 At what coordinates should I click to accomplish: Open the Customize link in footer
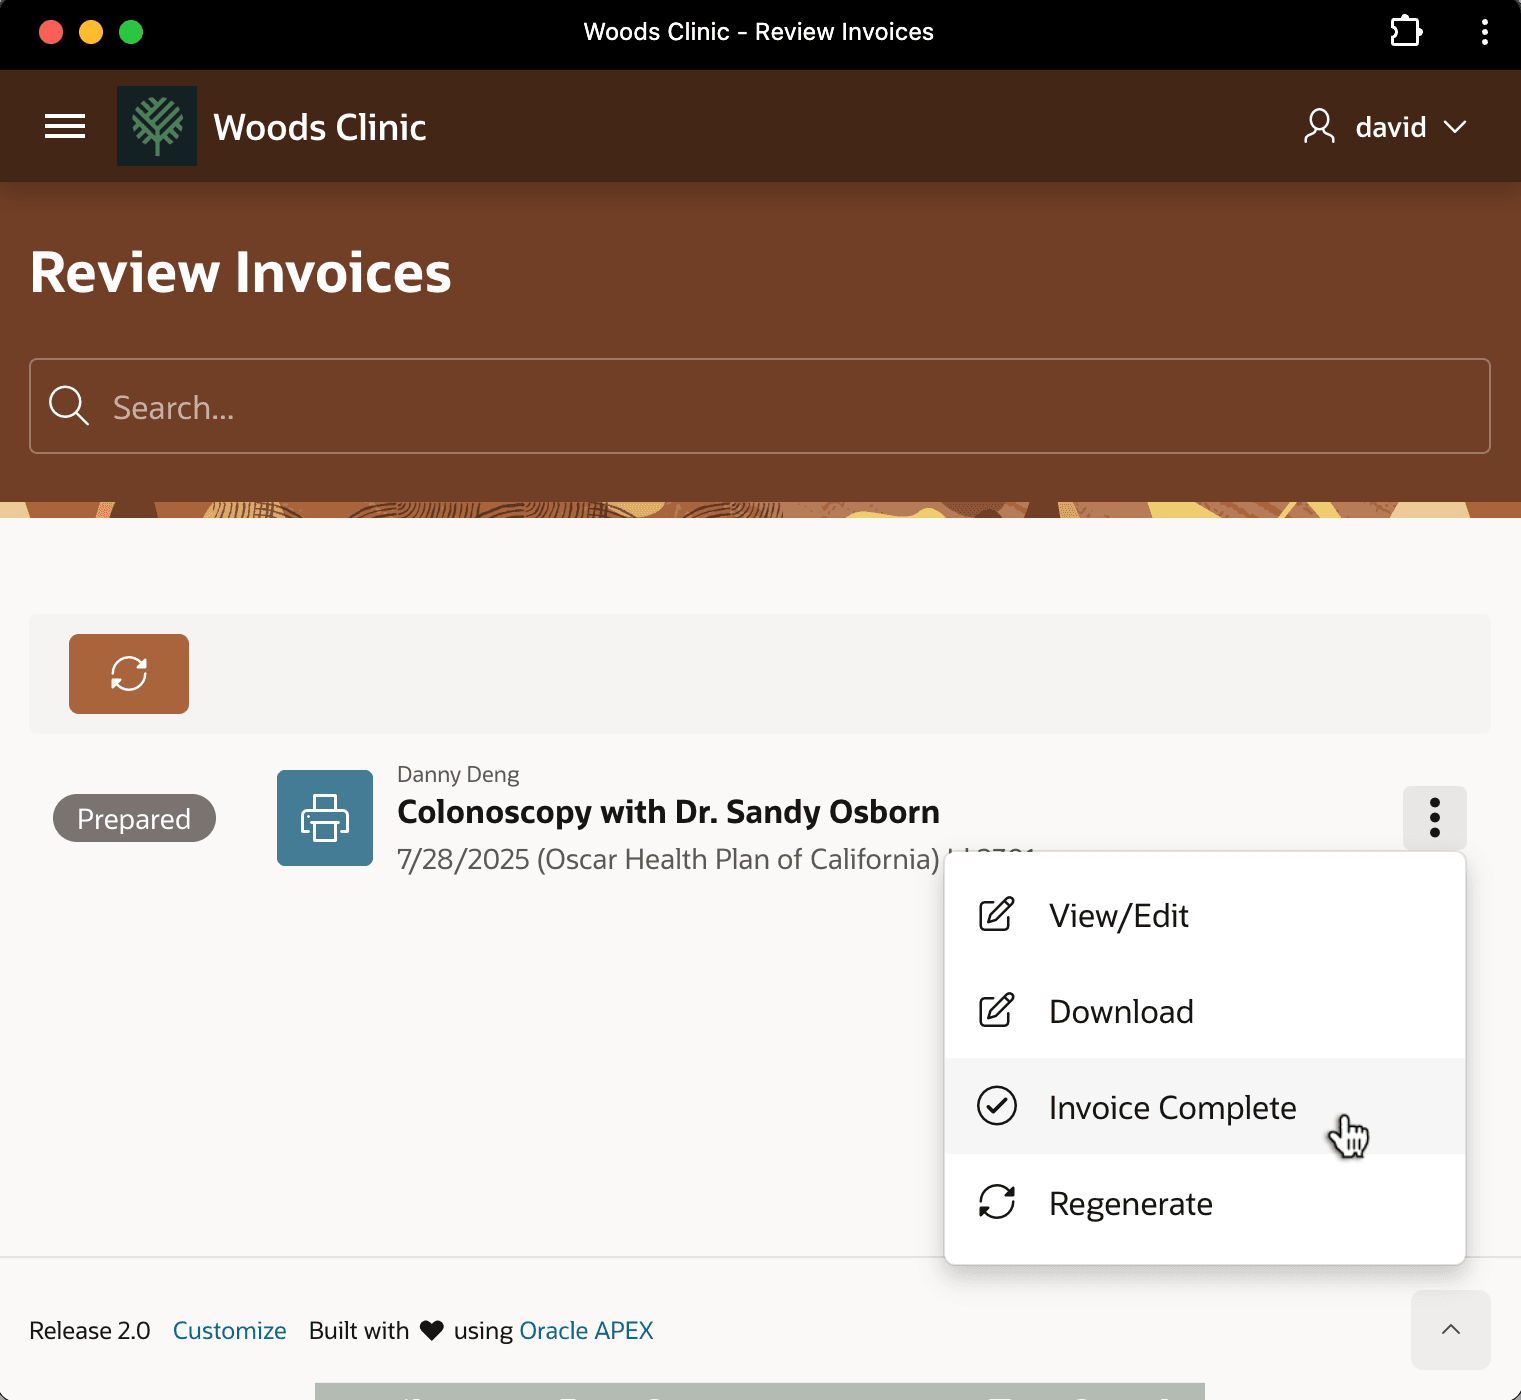(230, 1331)
